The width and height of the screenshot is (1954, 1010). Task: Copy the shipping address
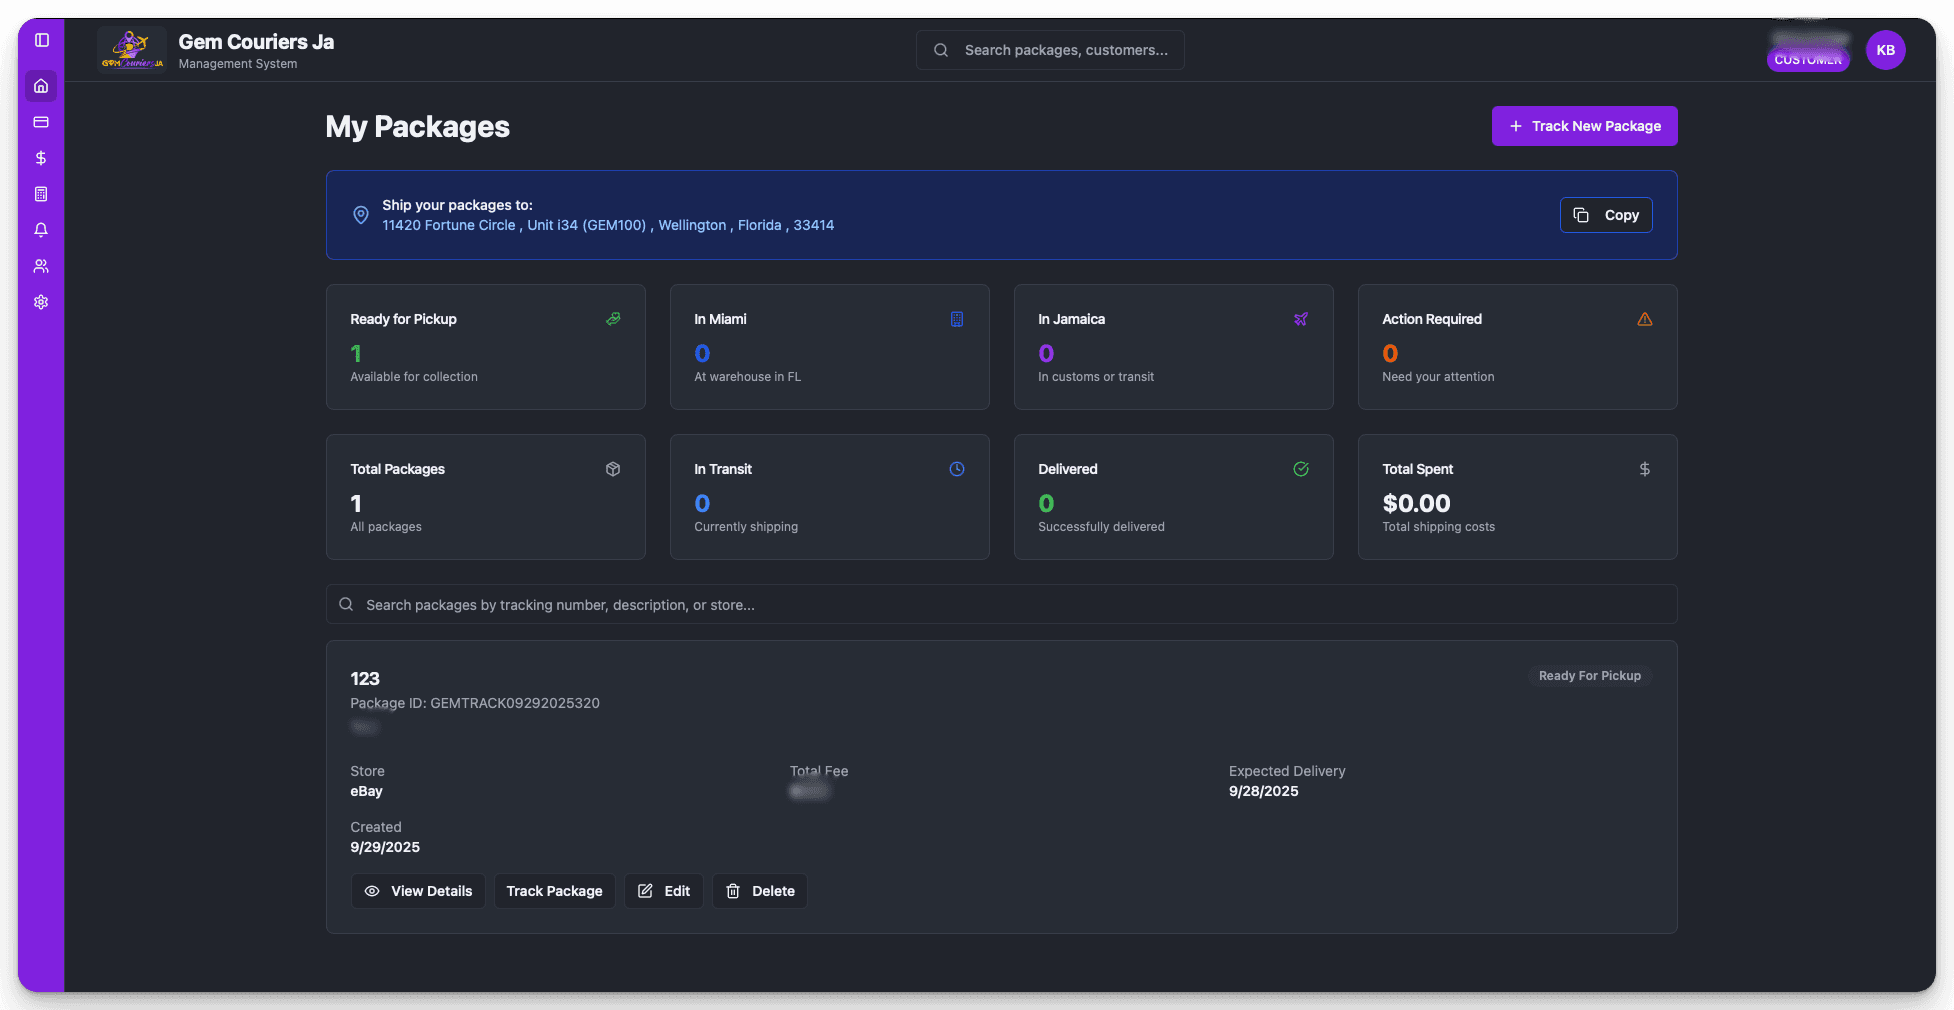[1606, 214]
